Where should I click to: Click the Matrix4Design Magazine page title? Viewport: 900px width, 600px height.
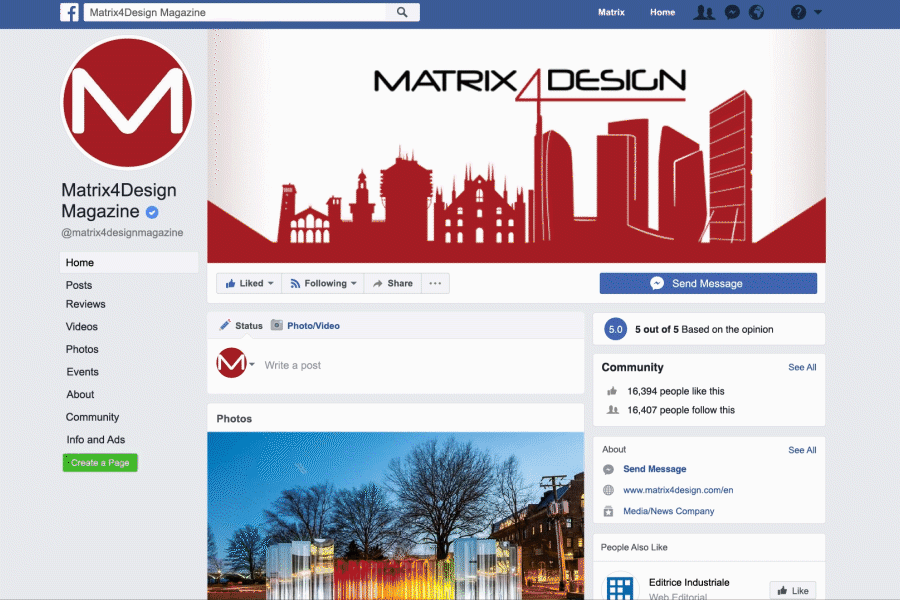pyautogui.click(x=119, y=200)
